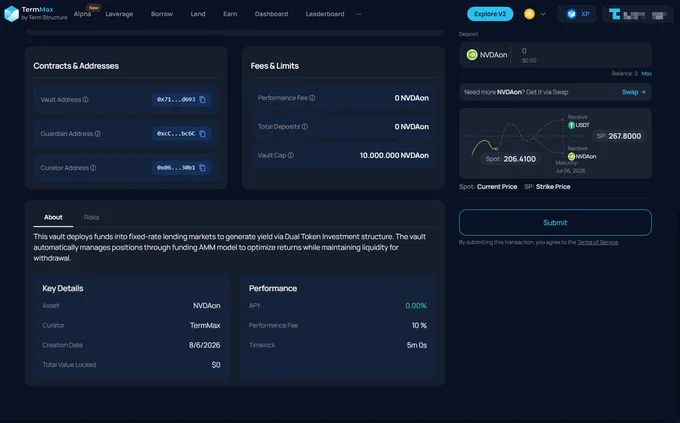Screen dimensions: 680x423
Task: Click the TermMax logo
Action: tap(36, 13)
